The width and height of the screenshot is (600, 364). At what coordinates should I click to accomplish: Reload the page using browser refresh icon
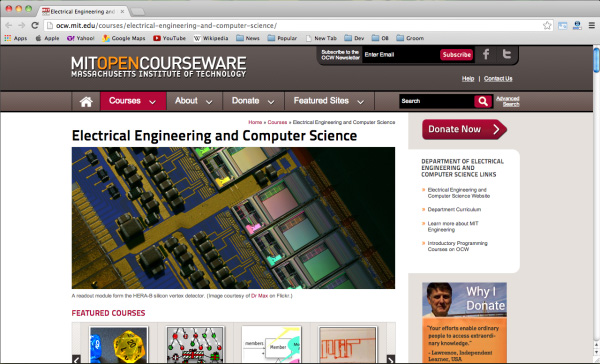[x=35, y=25]
